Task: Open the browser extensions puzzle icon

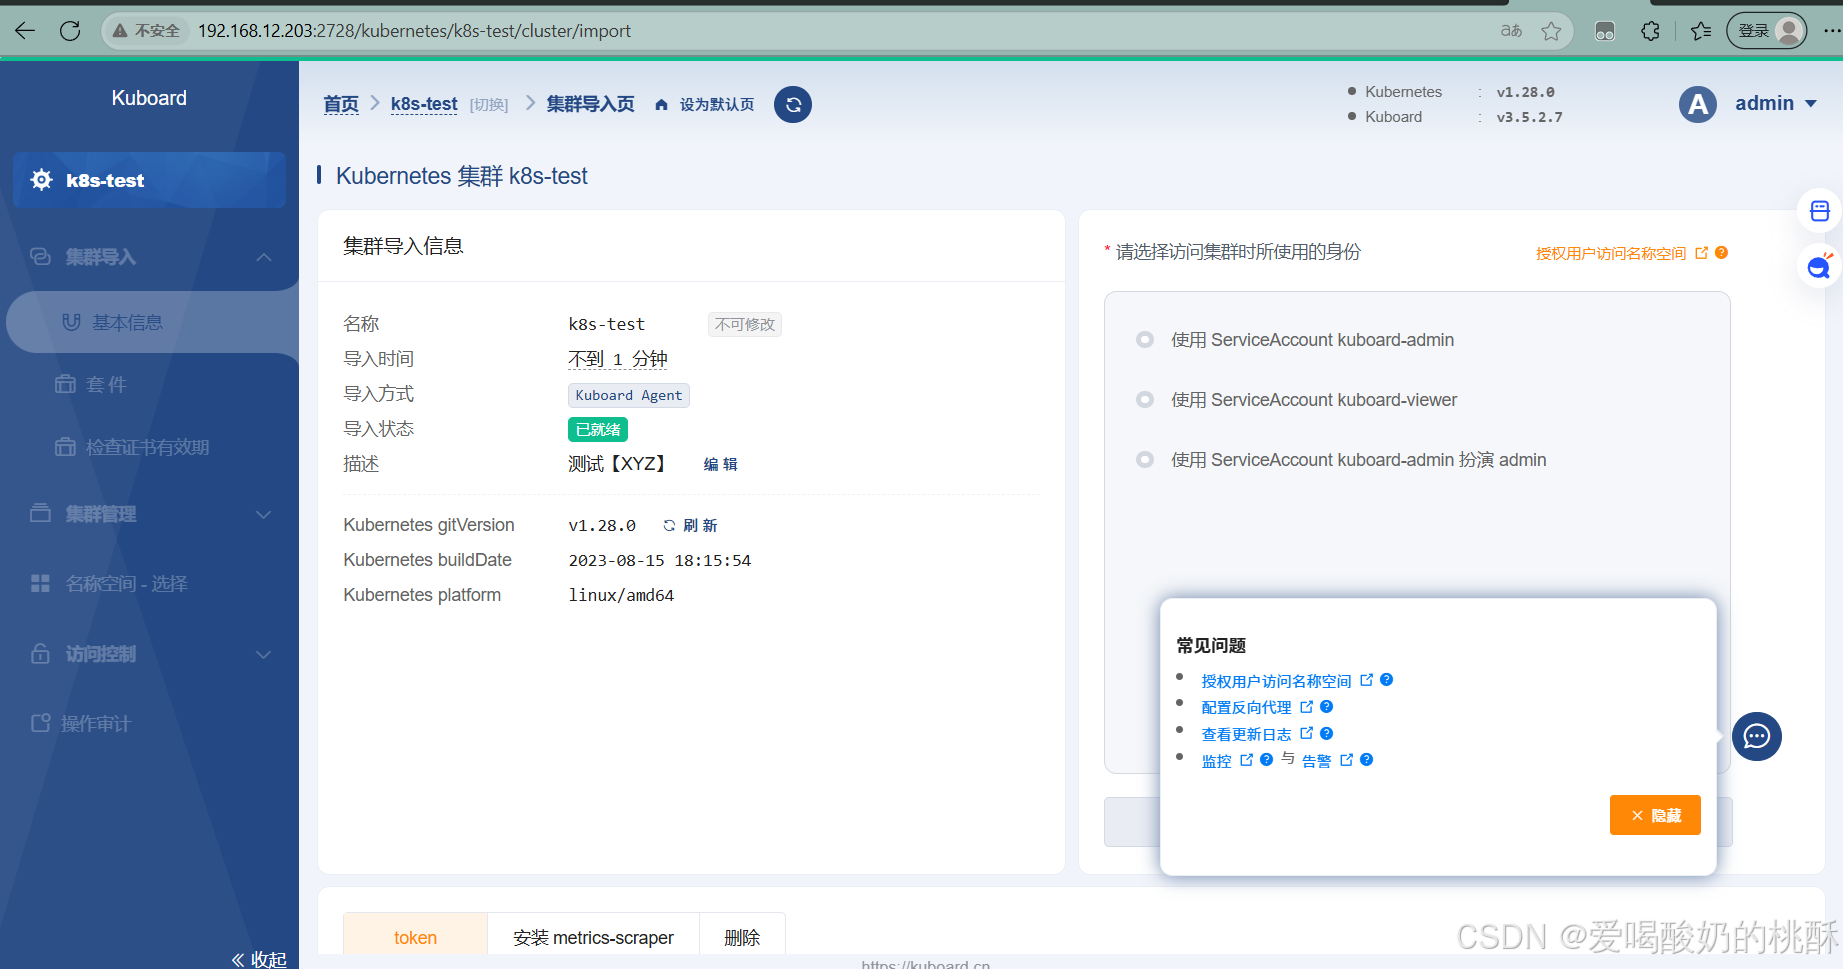Action: [x=1651, y=31]
